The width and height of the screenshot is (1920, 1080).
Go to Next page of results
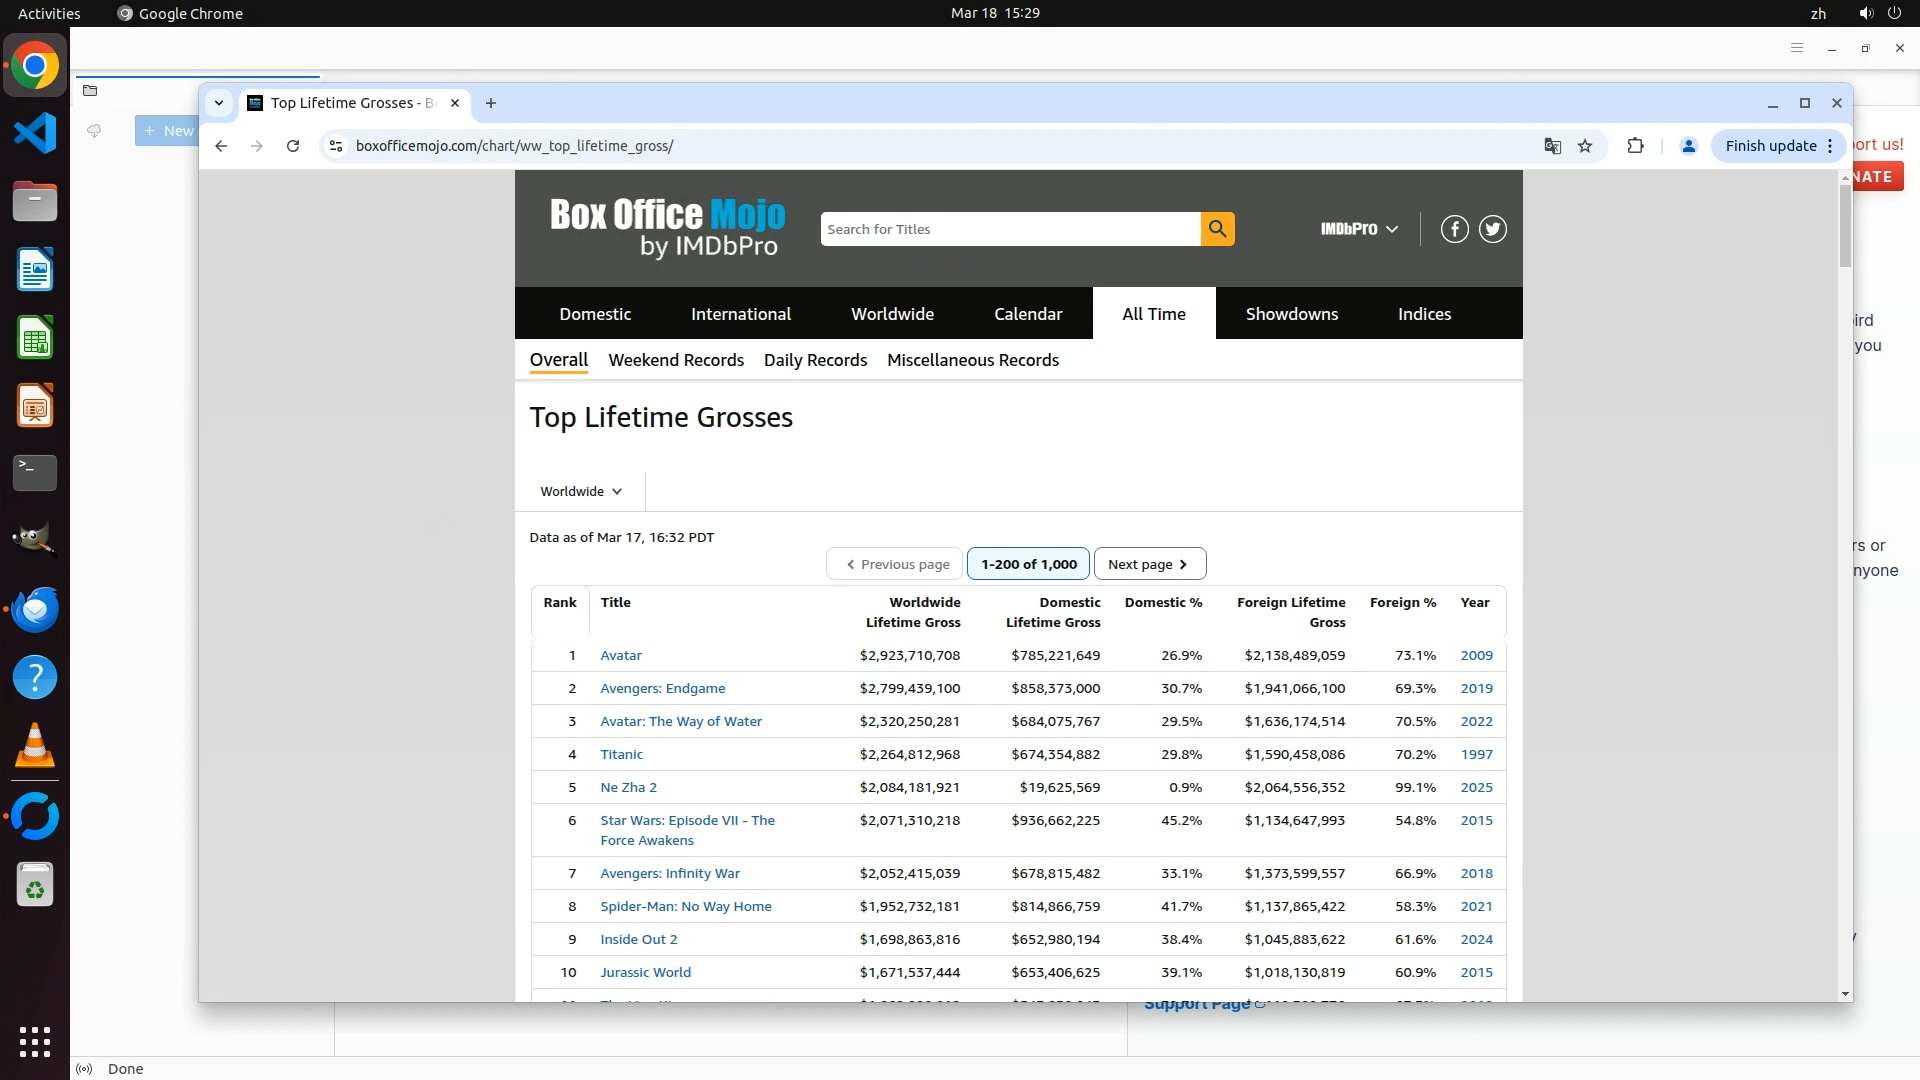(x=1150, y=564)
